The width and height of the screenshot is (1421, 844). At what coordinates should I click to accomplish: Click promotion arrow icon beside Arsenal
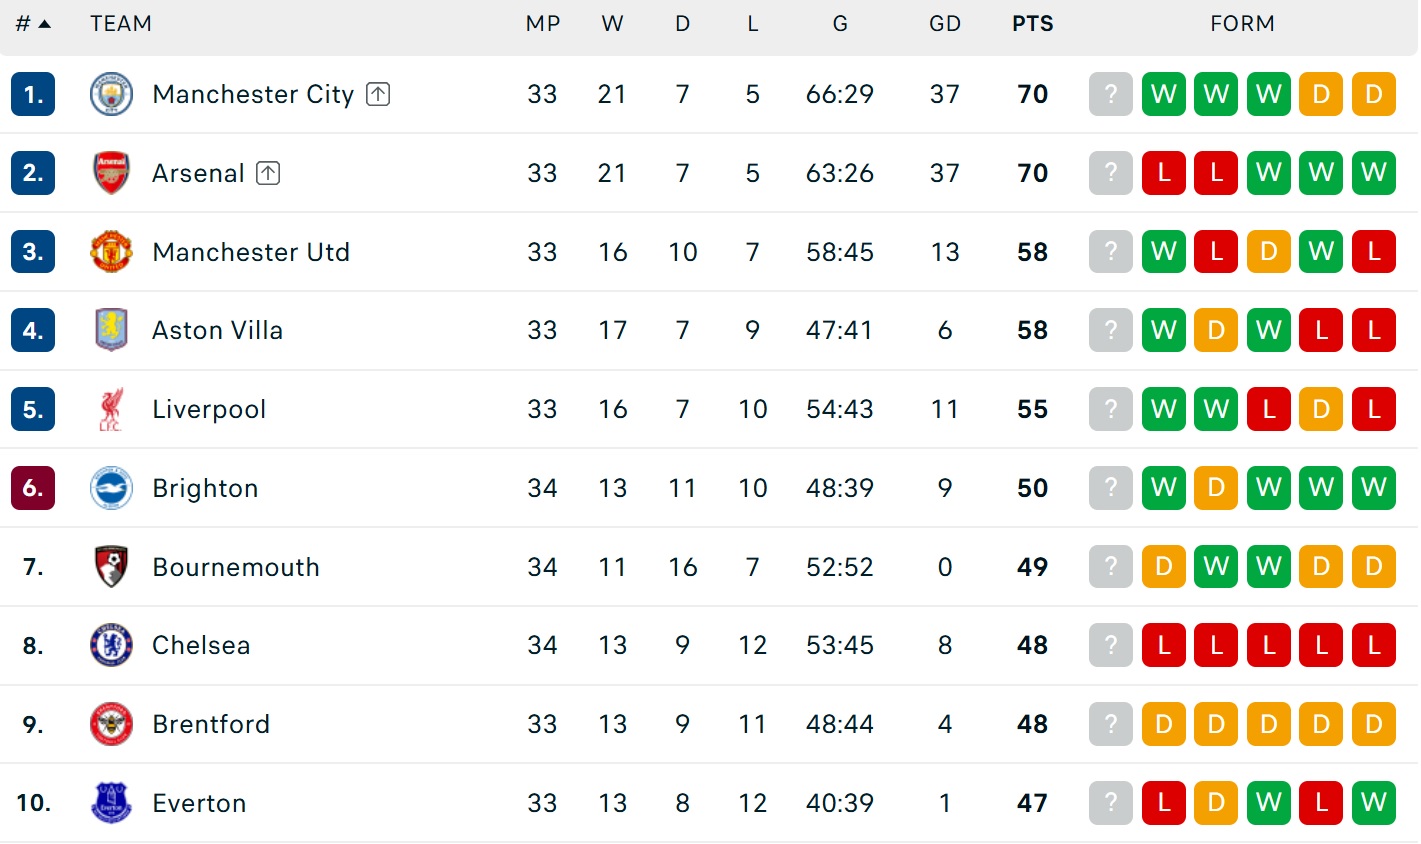[x=268, y=173]
